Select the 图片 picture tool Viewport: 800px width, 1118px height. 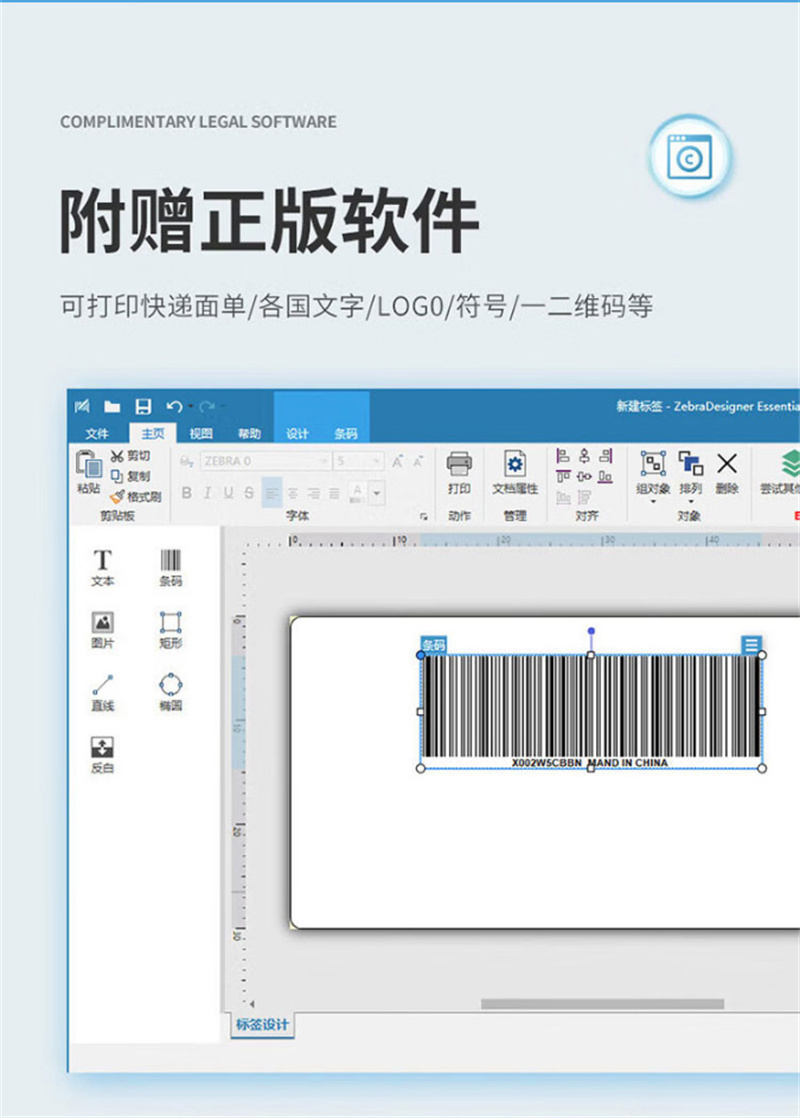[x=102, y=630]
